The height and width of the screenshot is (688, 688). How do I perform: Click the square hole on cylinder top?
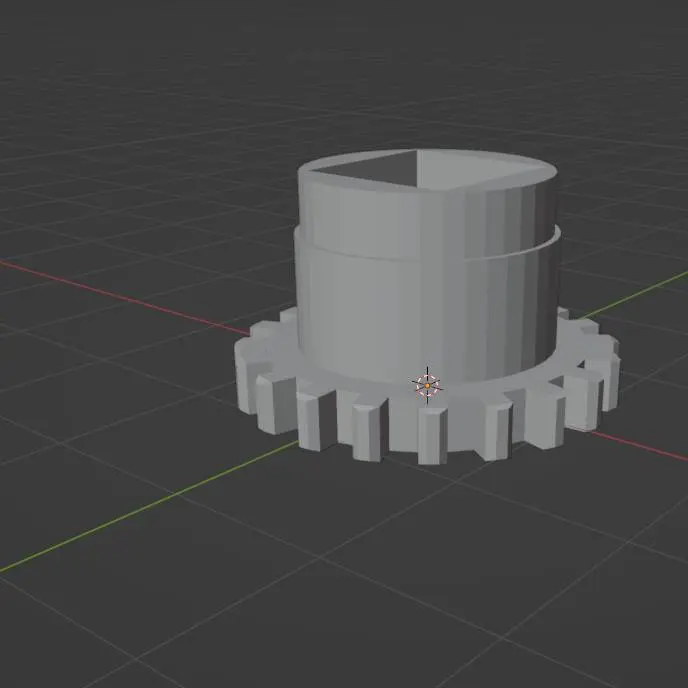[x=428, y=170]
